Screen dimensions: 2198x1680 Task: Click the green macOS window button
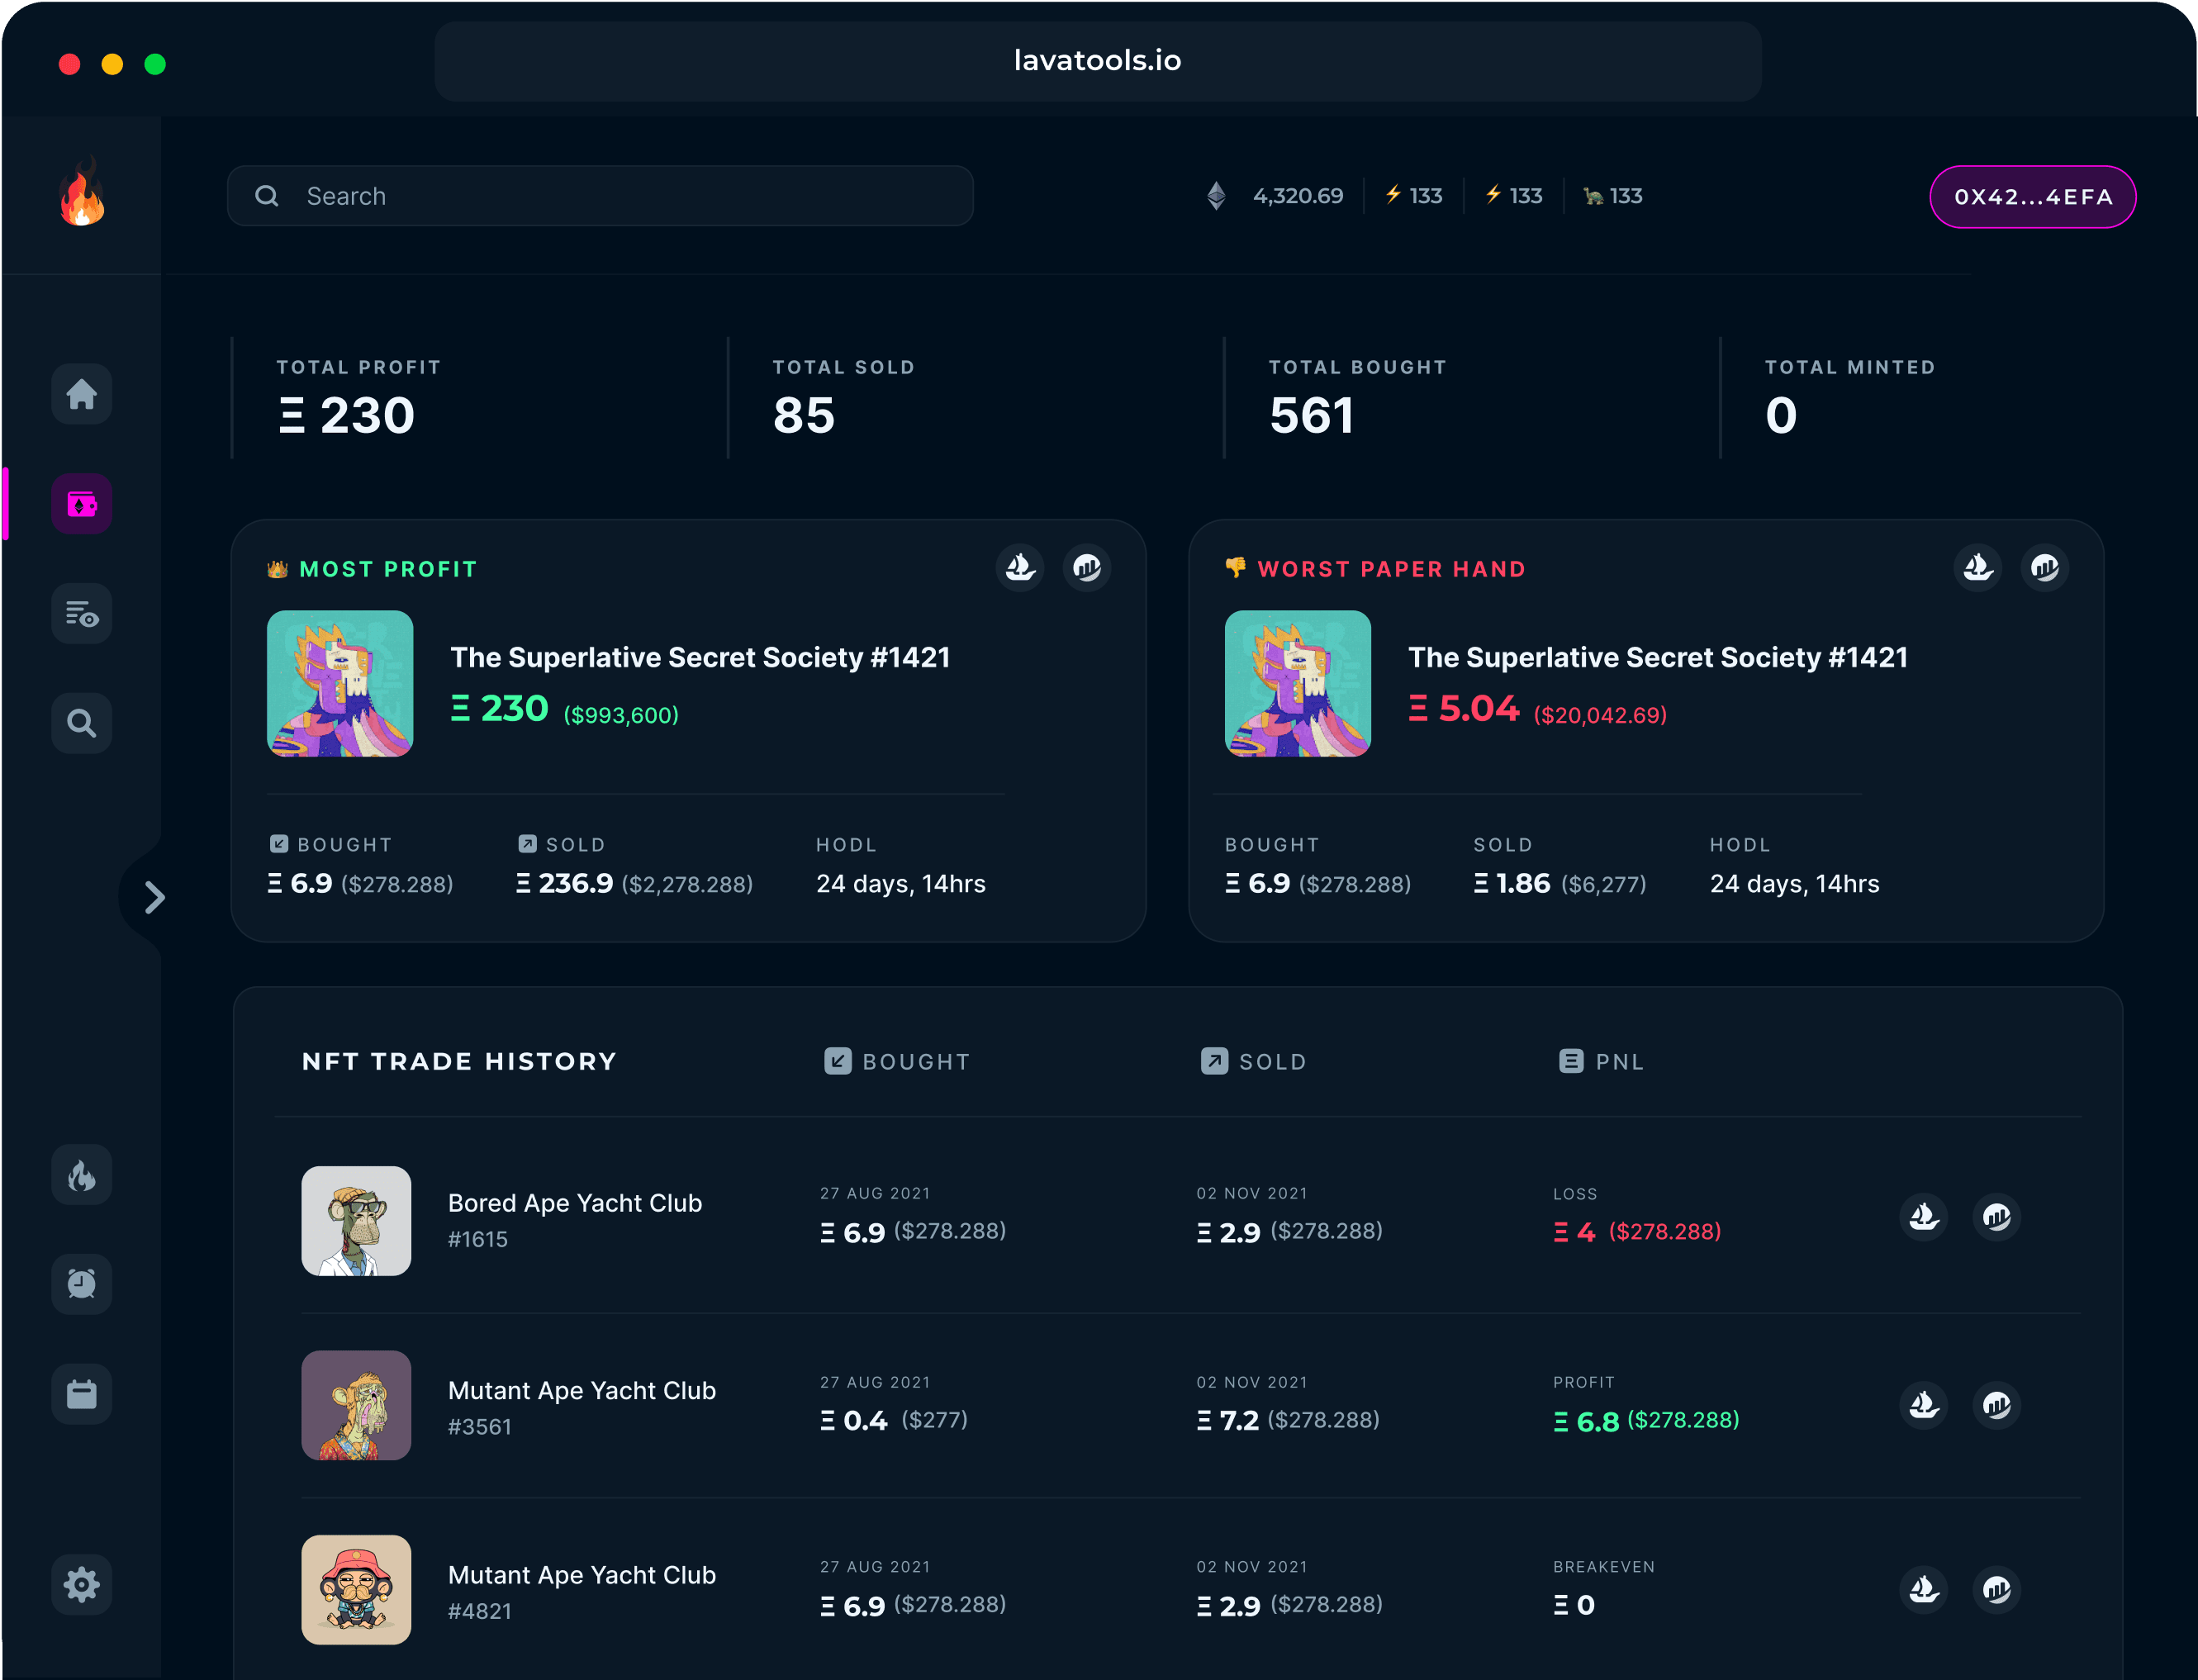(x=155, y=64)
